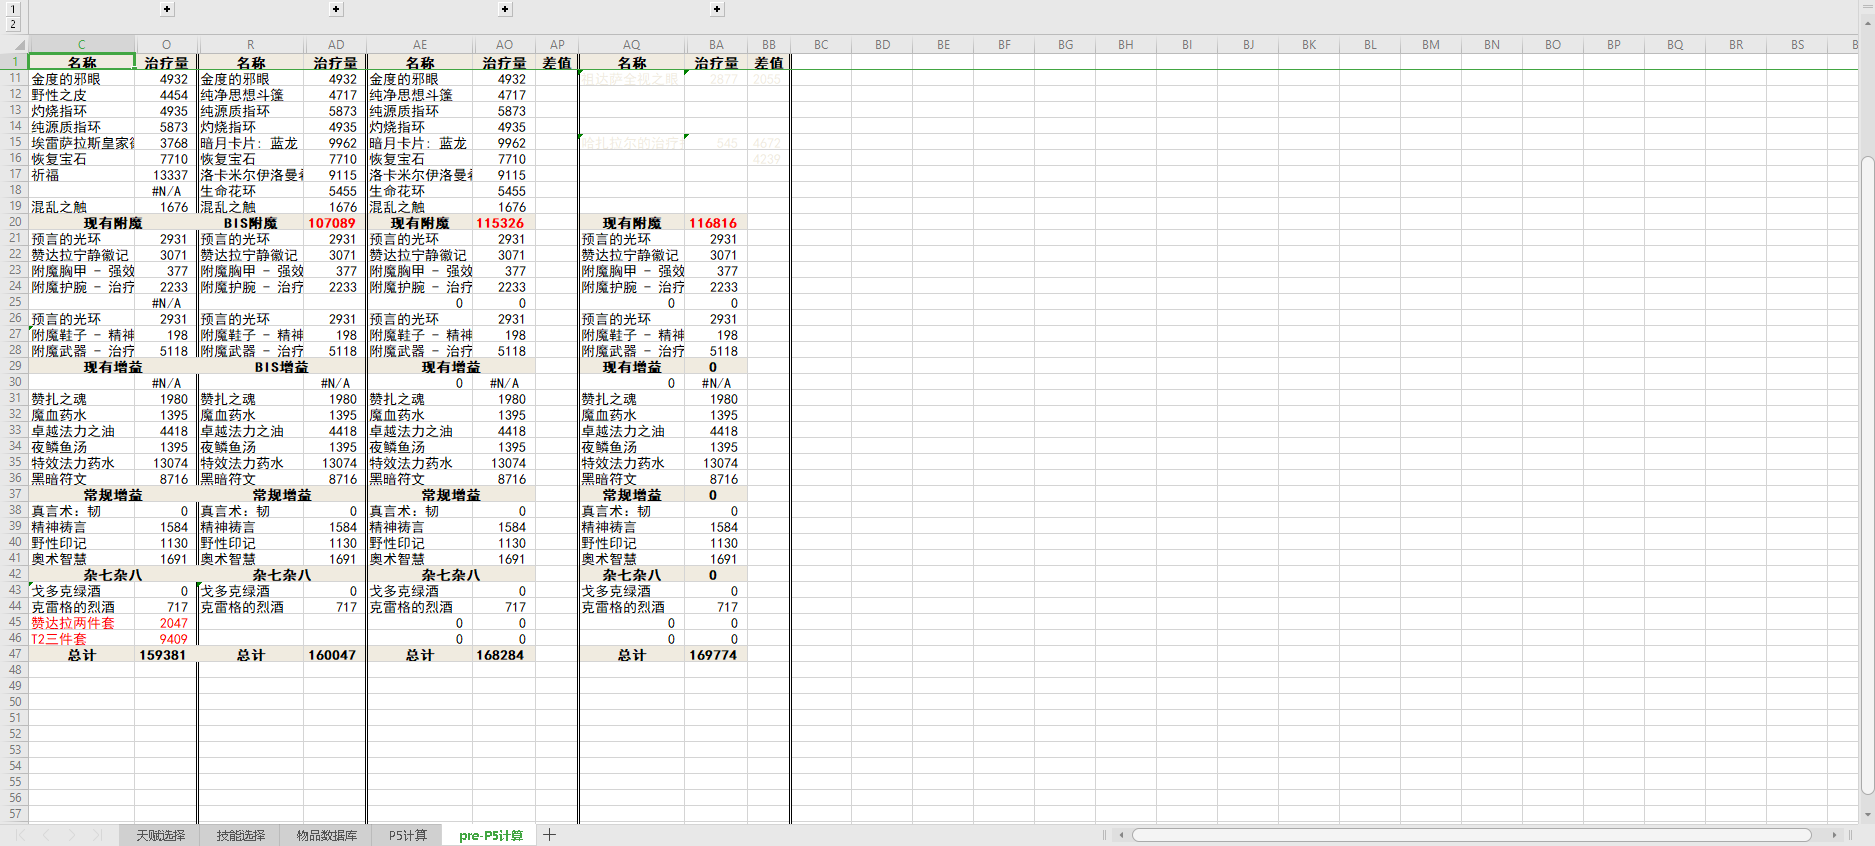The image size is (1875, 846).
Task: Click the red value 115326
Action: 504,223
